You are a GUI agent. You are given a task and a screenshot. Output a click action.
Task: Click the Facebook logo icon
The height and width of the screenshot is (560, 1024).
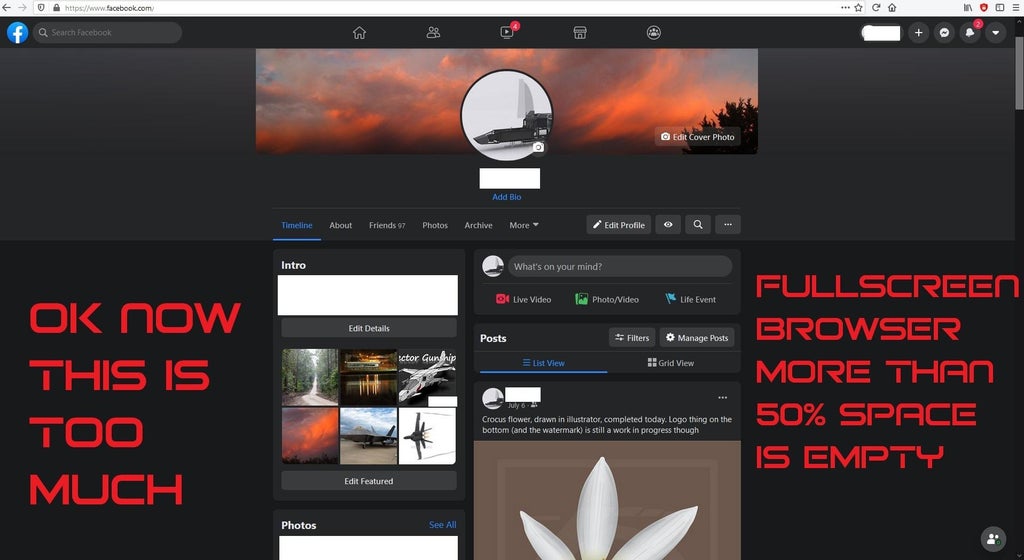(18, 33)
